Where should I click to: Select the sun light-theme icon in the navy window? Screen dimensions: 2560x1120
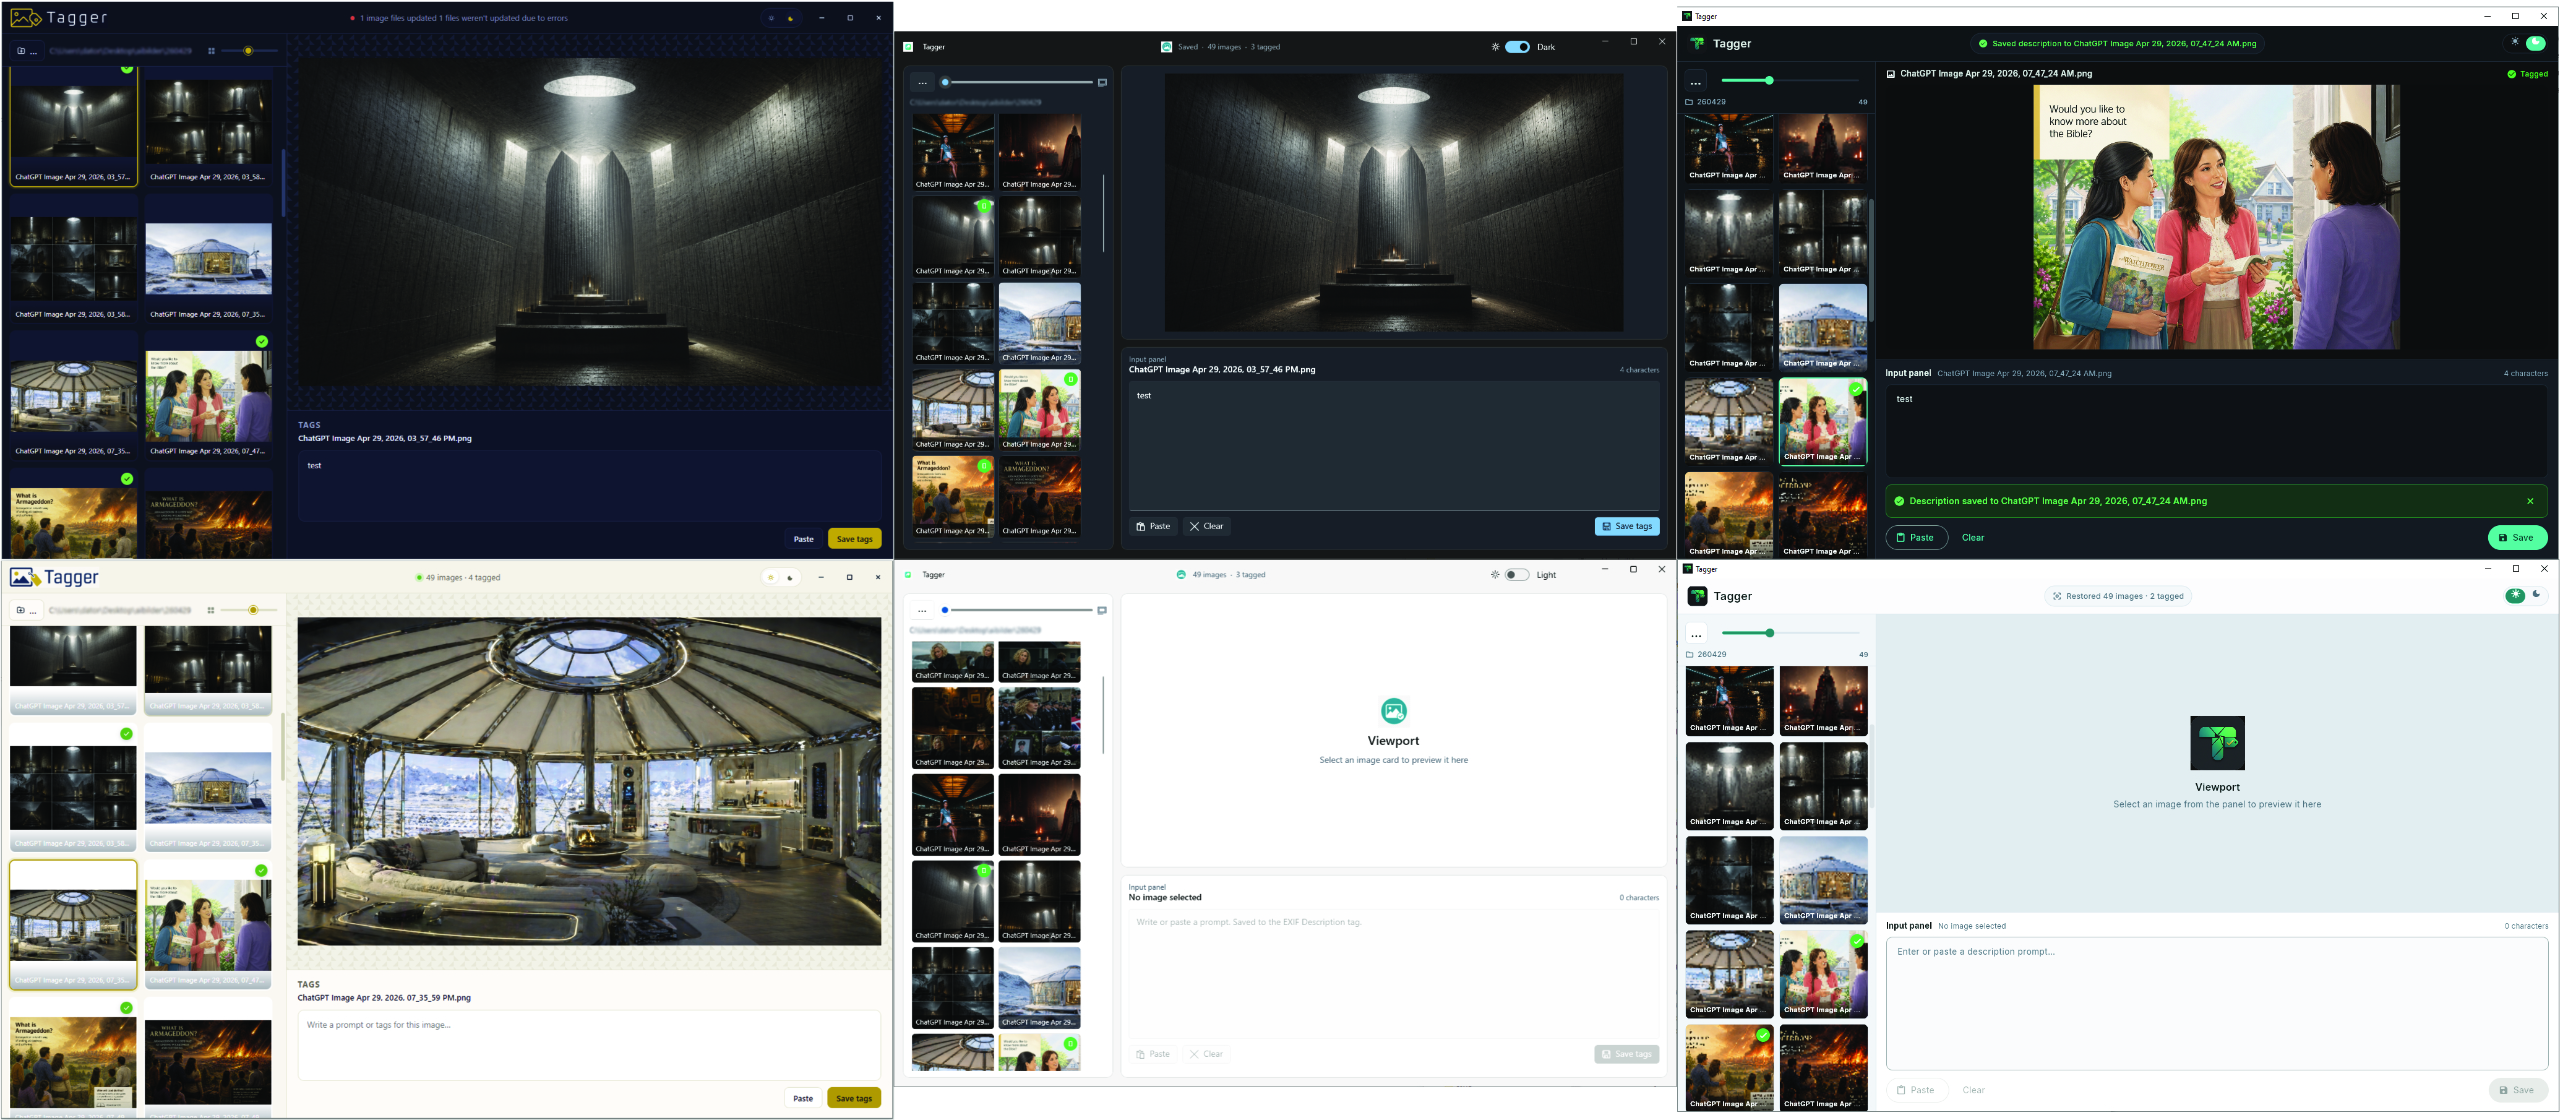[771, 18]
